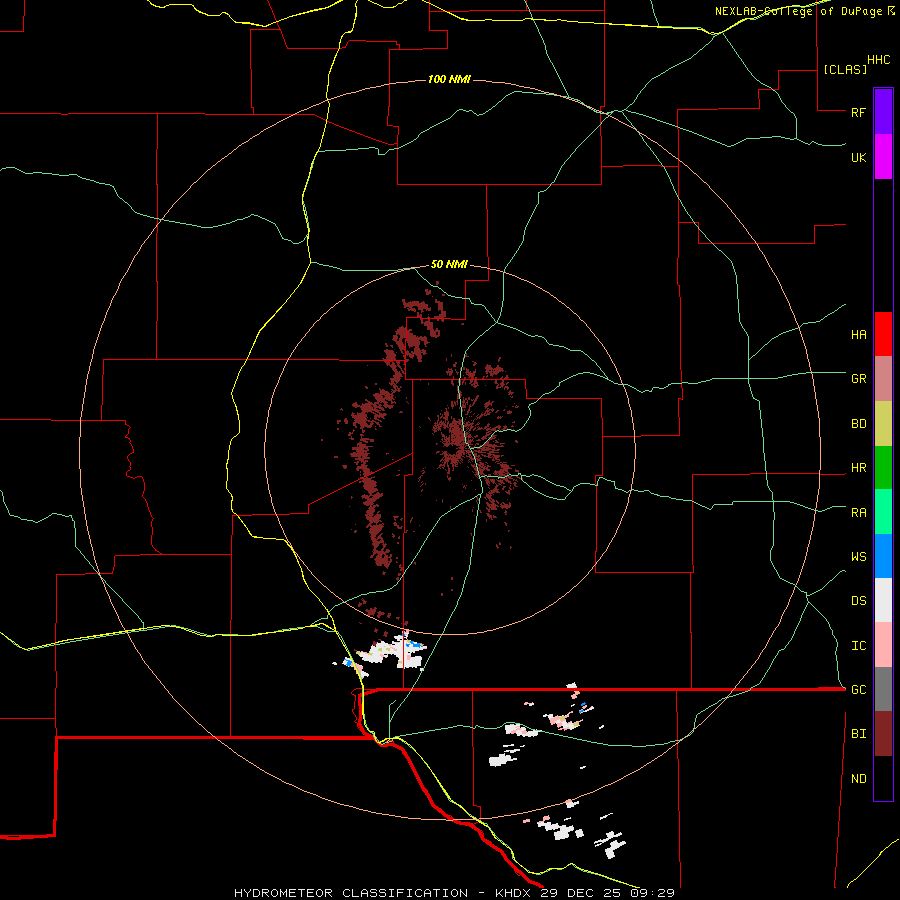
Task: Click the [CLAS] units label
Action: 845,70
